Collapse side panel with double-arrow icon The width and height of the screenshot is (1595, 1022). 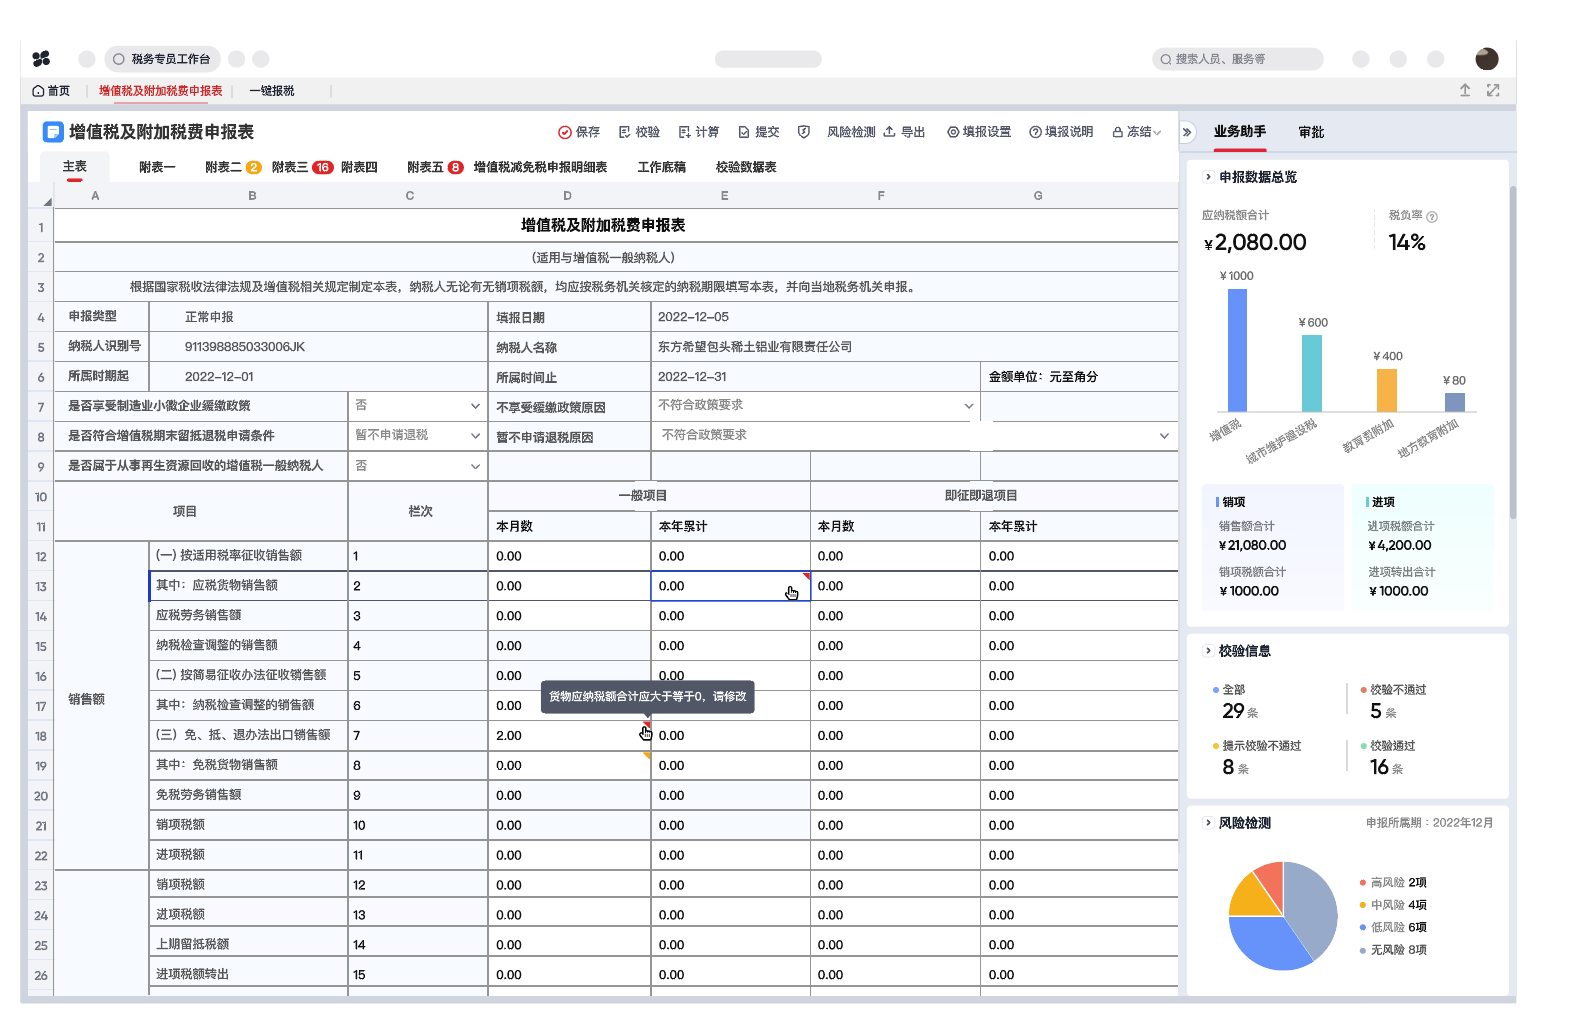1187,132
